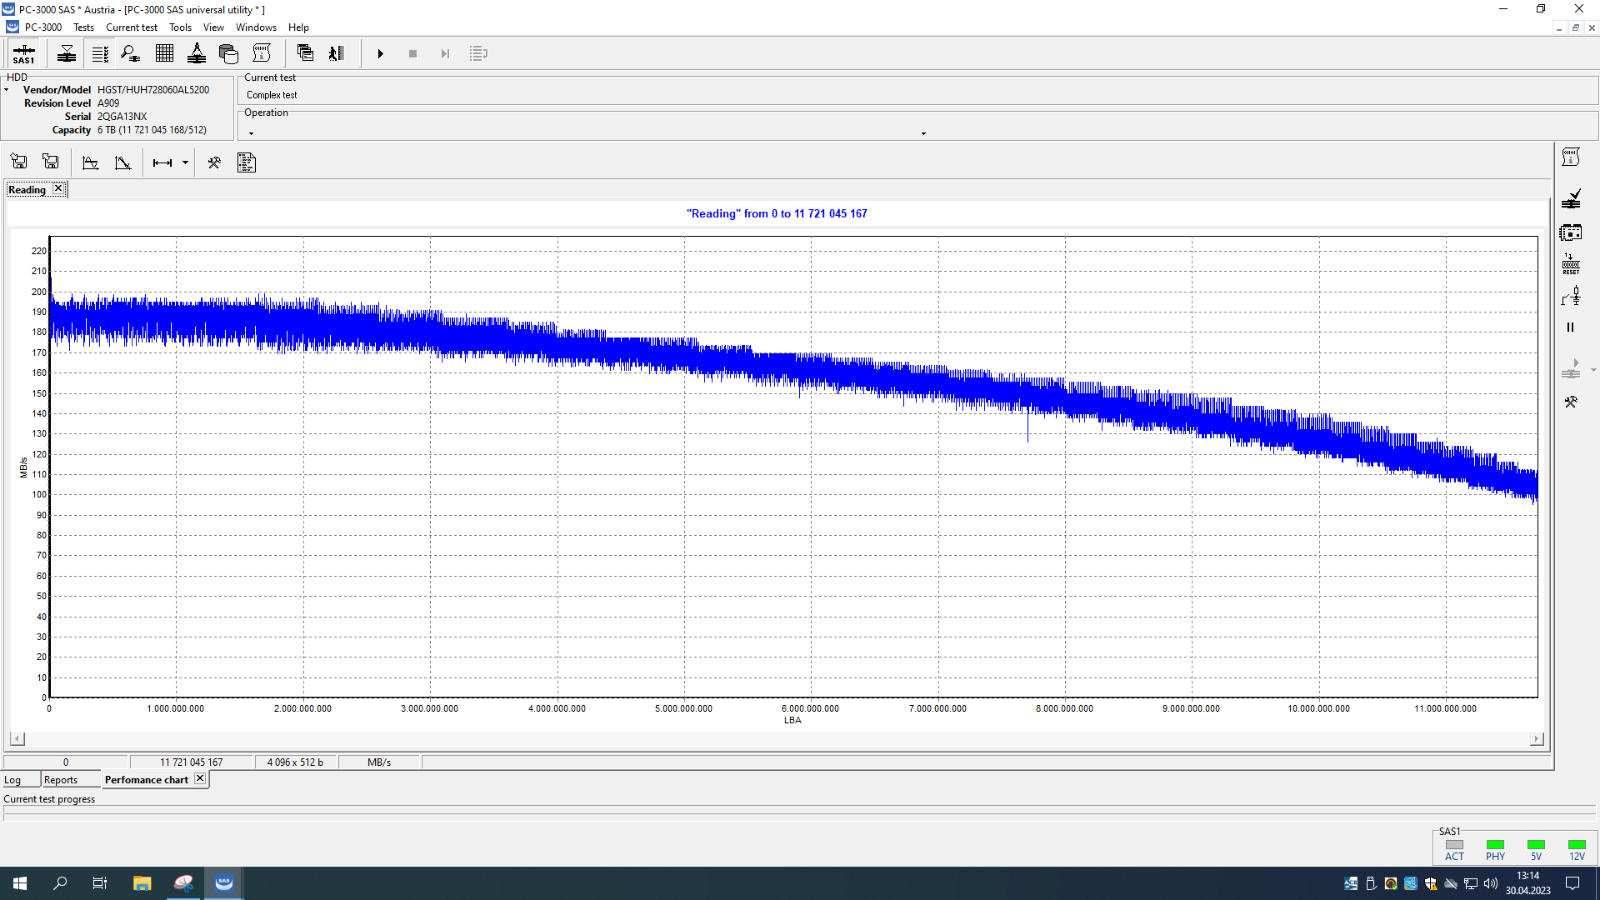Click the SAS1 port selector icon
The height and width of the screenshot is (900, 1600).
coord(24,54)
